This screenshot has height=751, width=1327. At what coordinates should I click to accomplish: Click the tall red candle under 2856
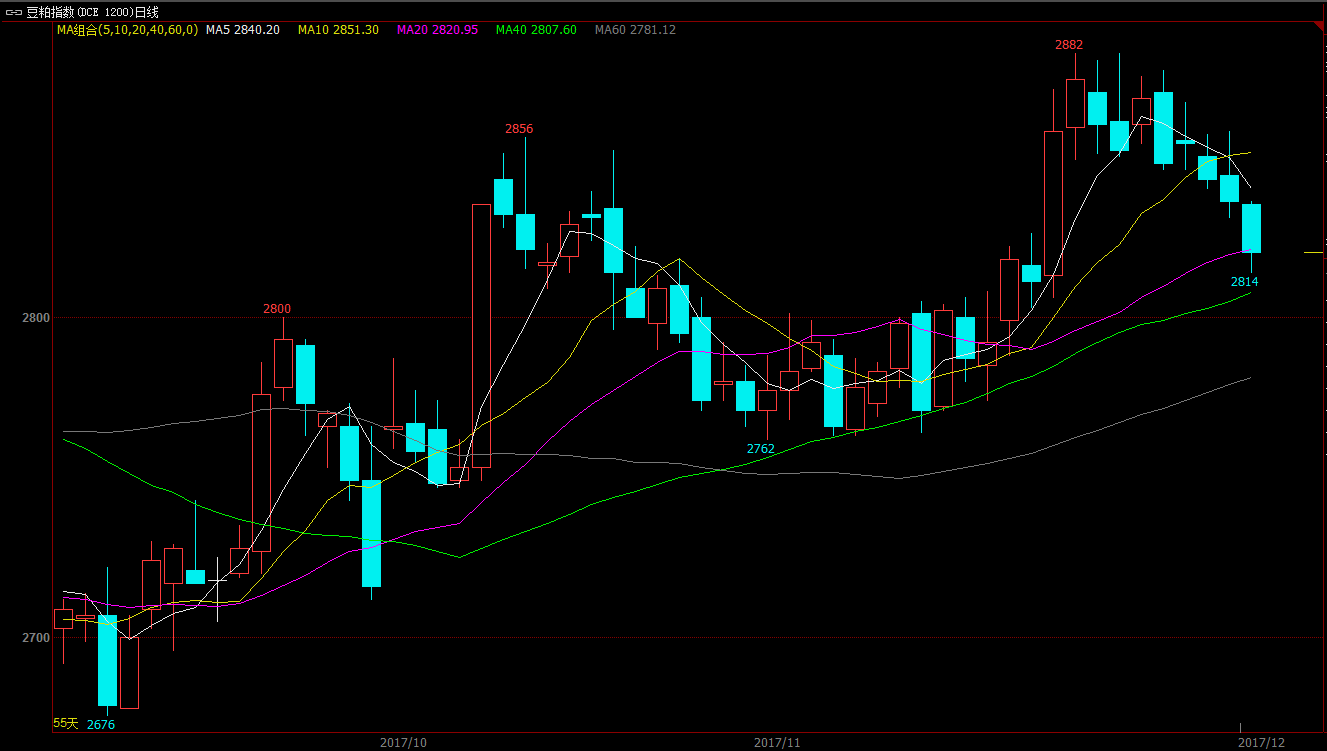pos(481,336)
